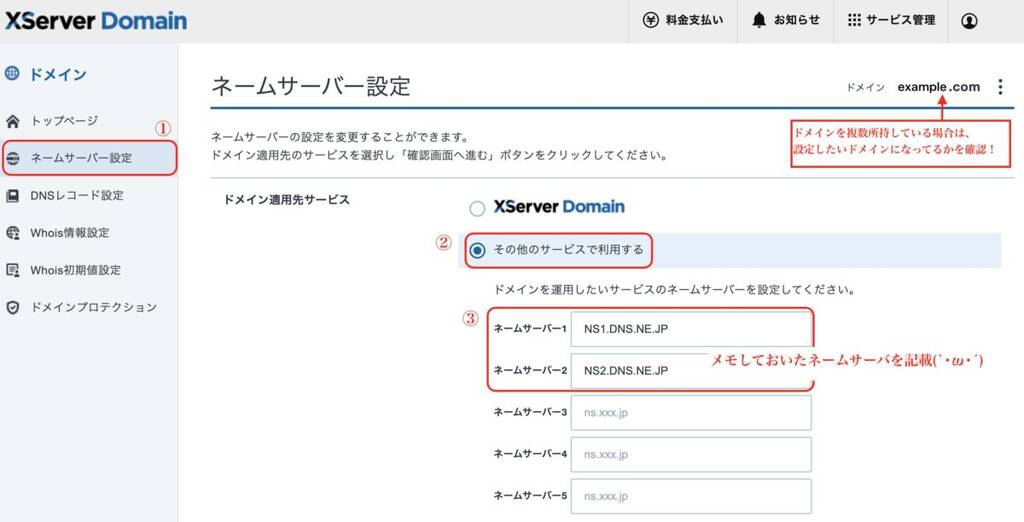Open the three-dot menu beside example.com

point(1000,87)
